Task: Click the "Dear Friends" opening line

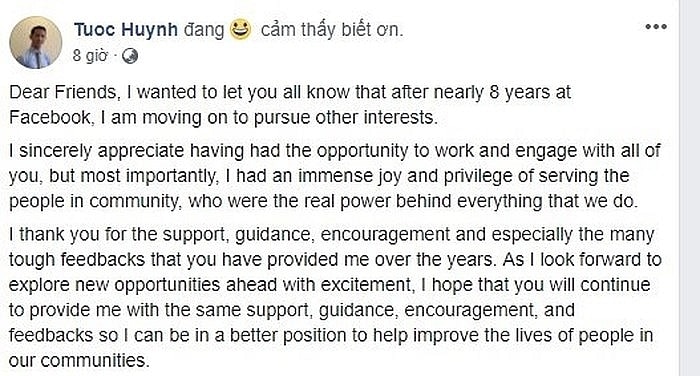Action: click(290, 92)
